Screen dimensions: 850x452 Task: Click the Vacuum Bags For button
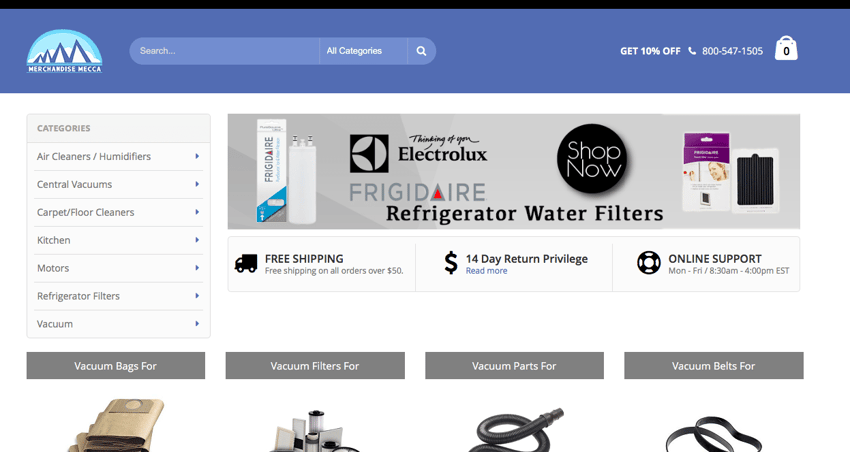[115, 366]
